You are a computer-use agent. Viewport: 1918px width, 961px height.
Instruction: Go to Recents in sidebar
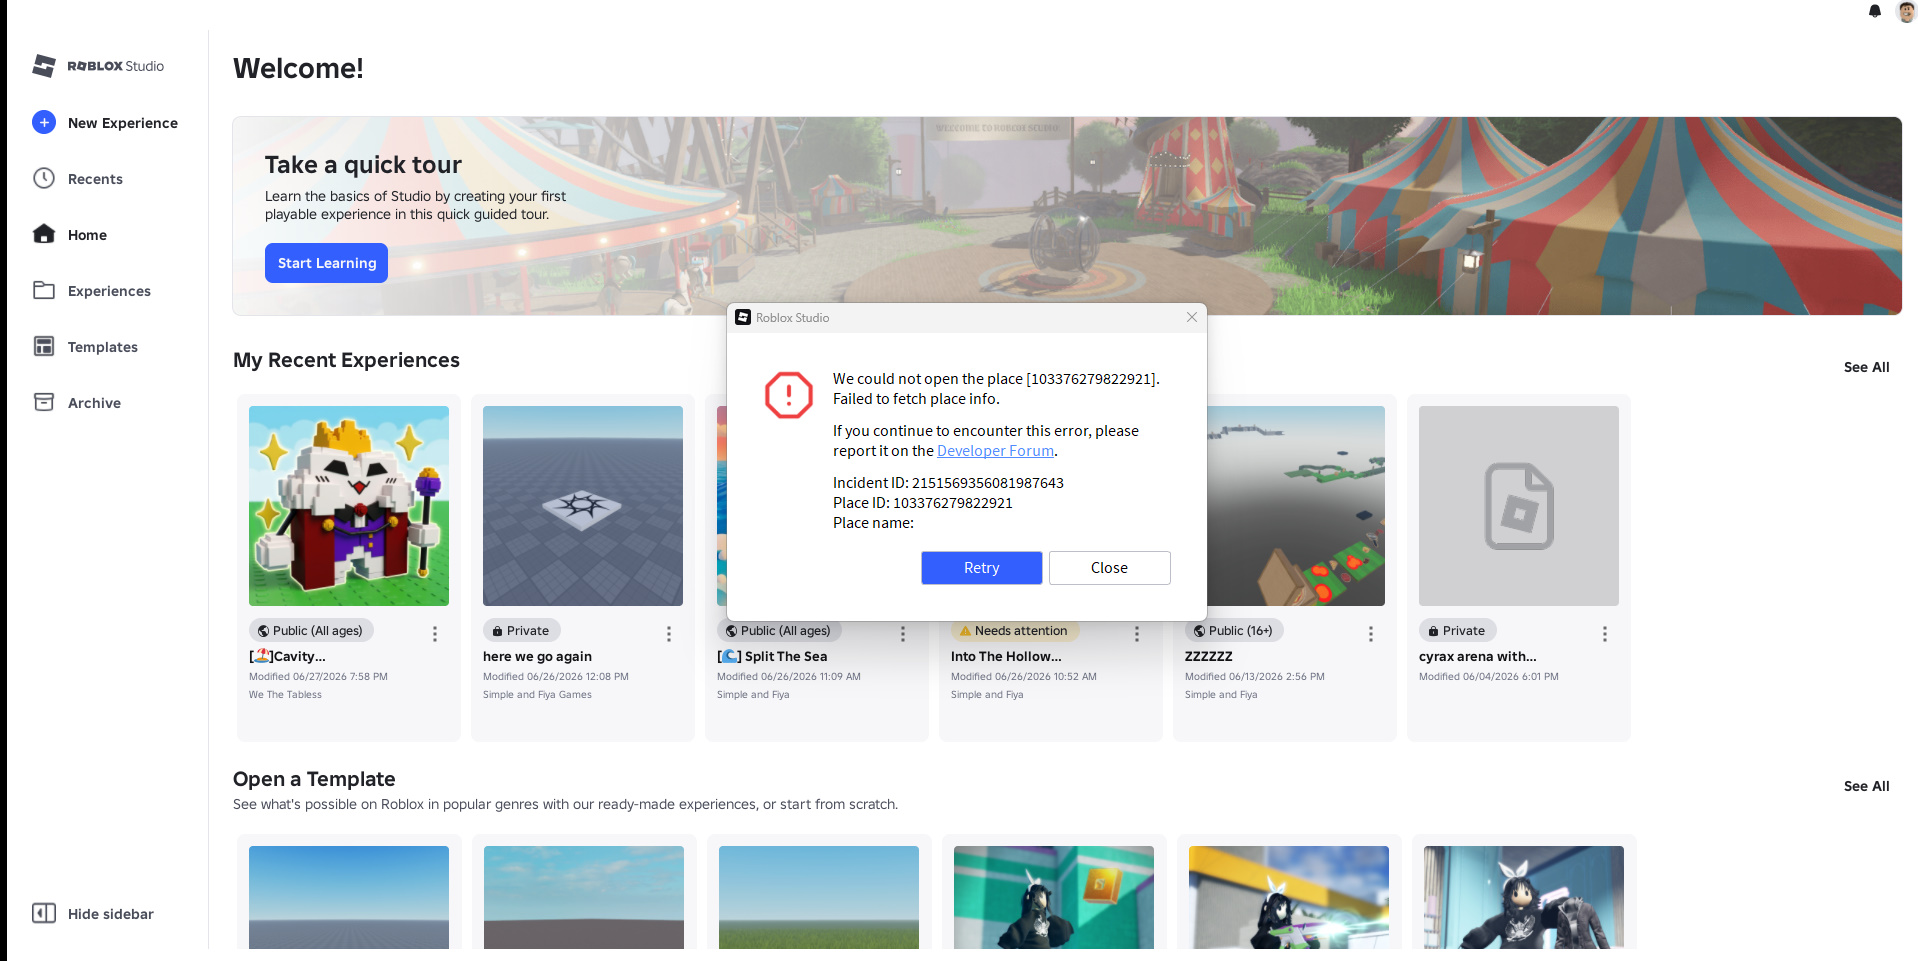pos(95,179)
